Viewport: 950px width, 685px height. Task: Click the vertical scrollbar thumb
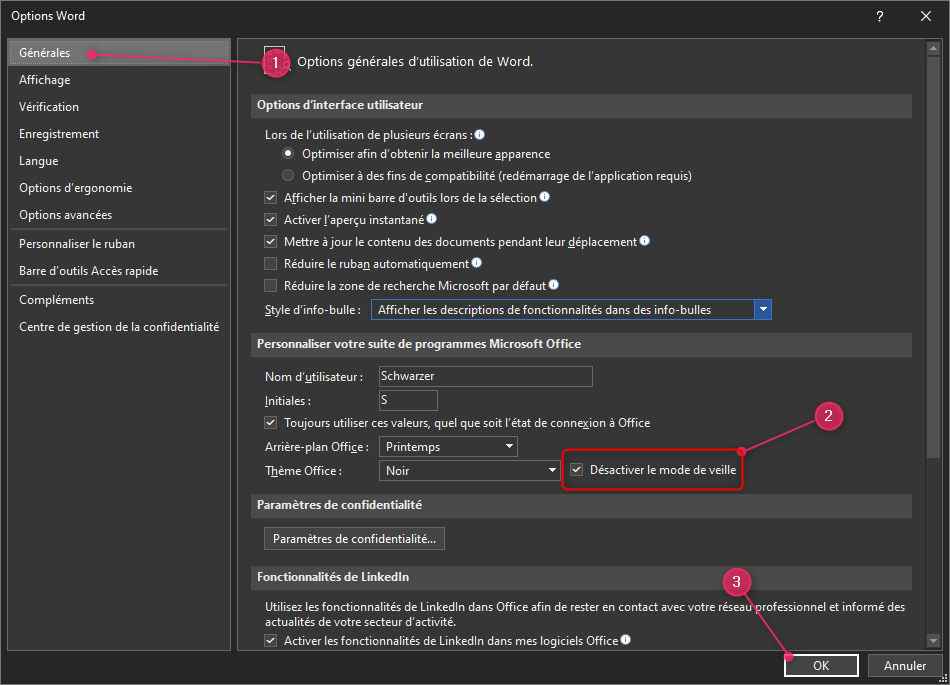pyautogui.click(x=933, y=257)
